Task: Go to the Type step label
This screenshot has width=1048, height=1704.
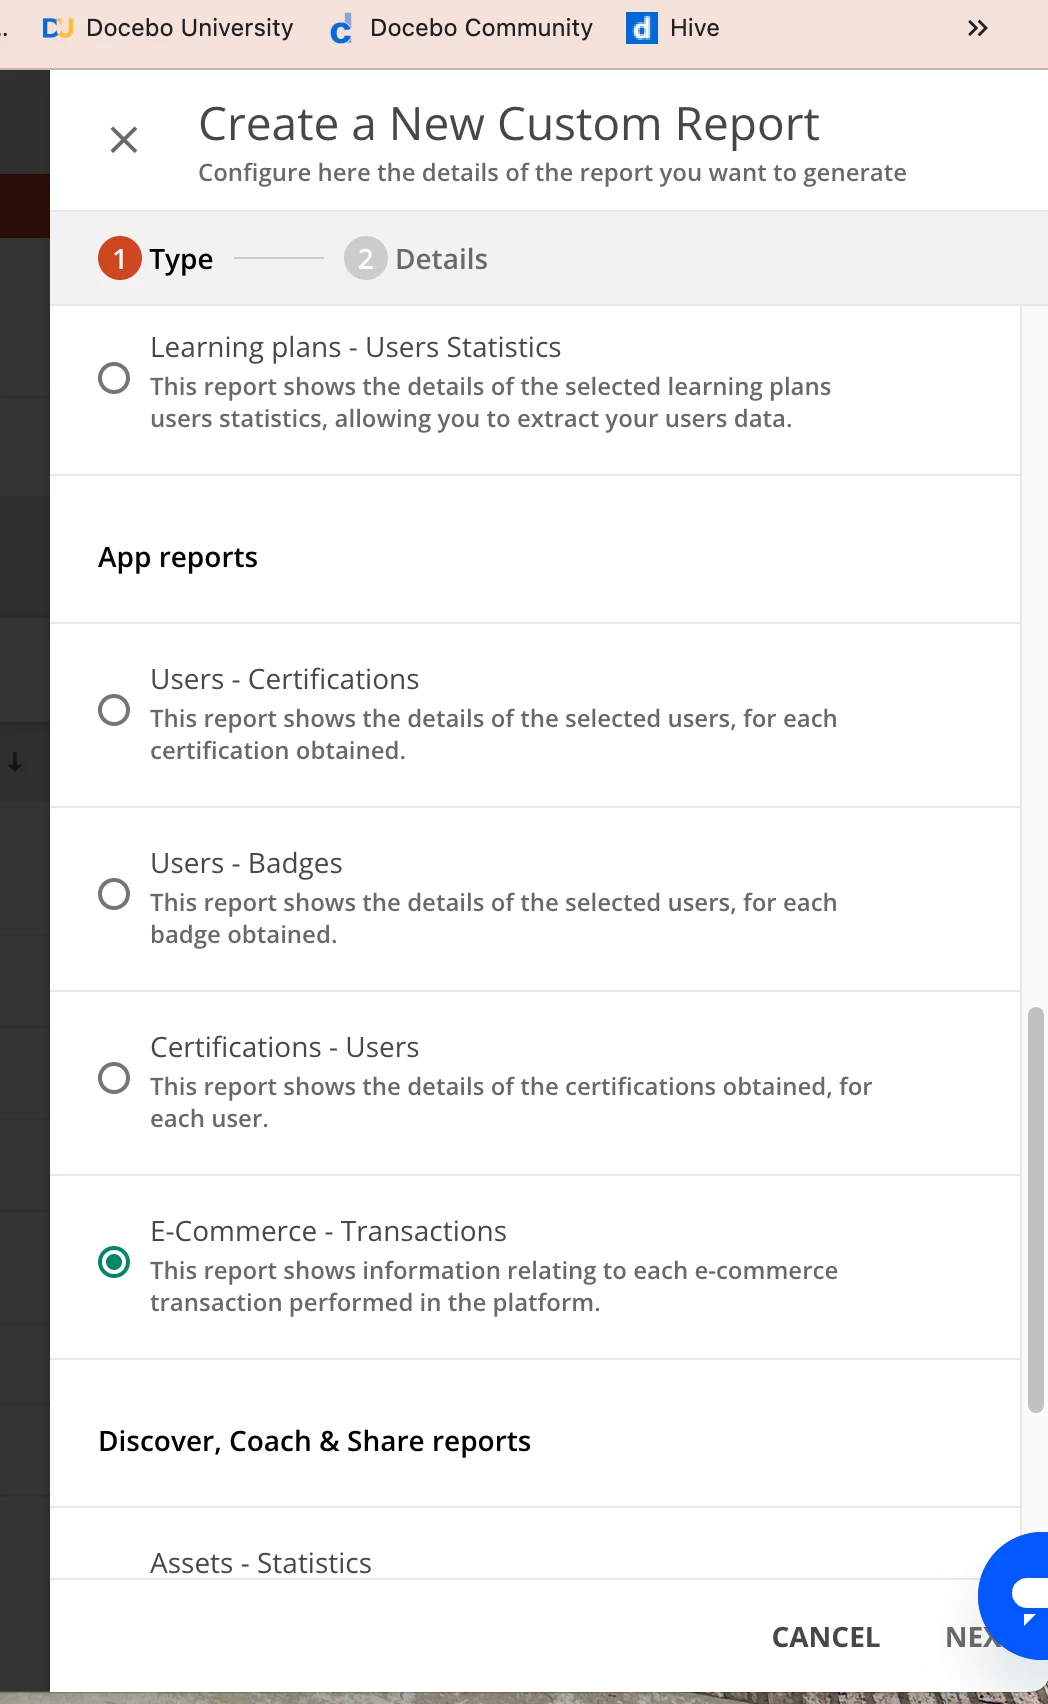Action: coord(181,259)
